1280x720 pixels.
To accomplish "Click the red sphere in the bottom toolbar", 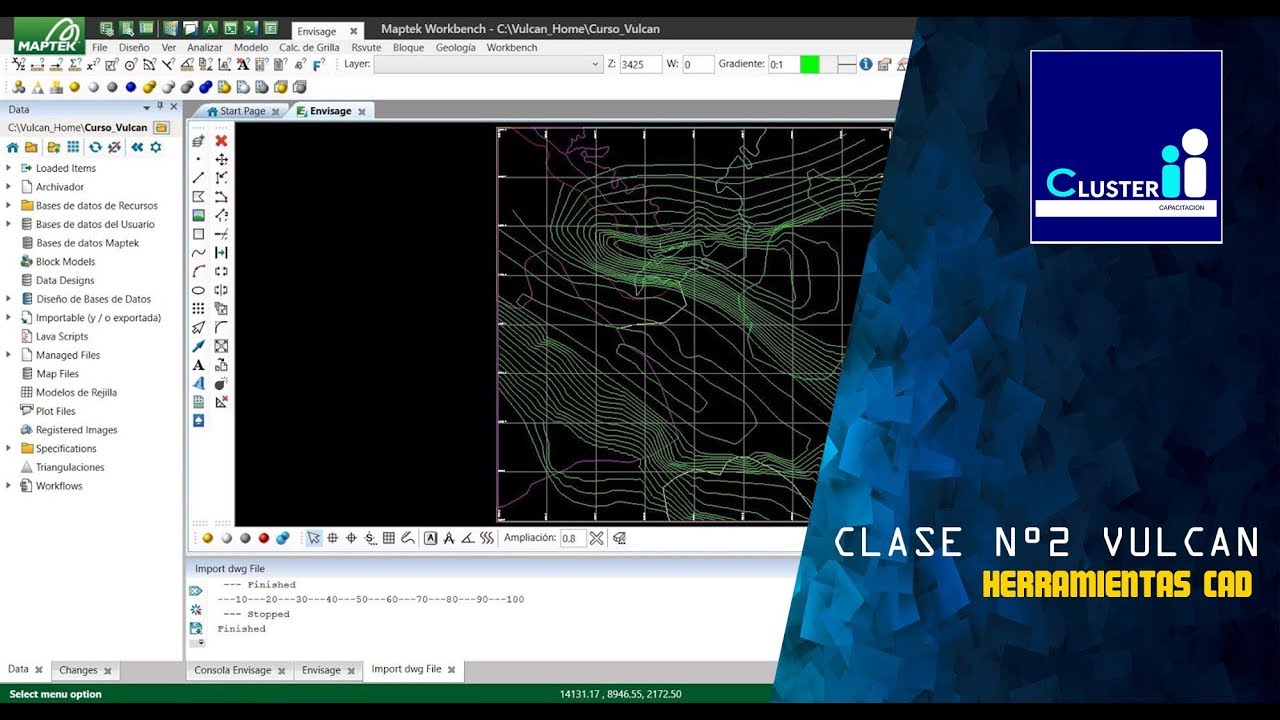I will [x=264, y=538].
